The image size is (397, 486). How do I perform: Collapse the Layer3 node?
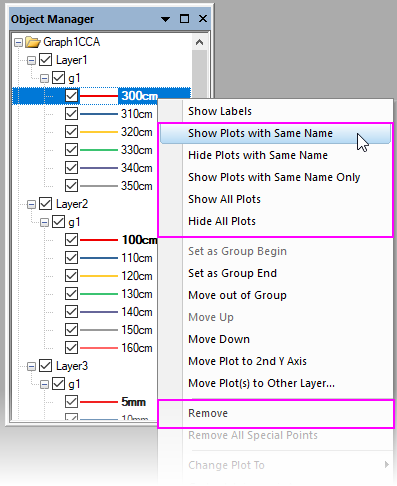31,366
